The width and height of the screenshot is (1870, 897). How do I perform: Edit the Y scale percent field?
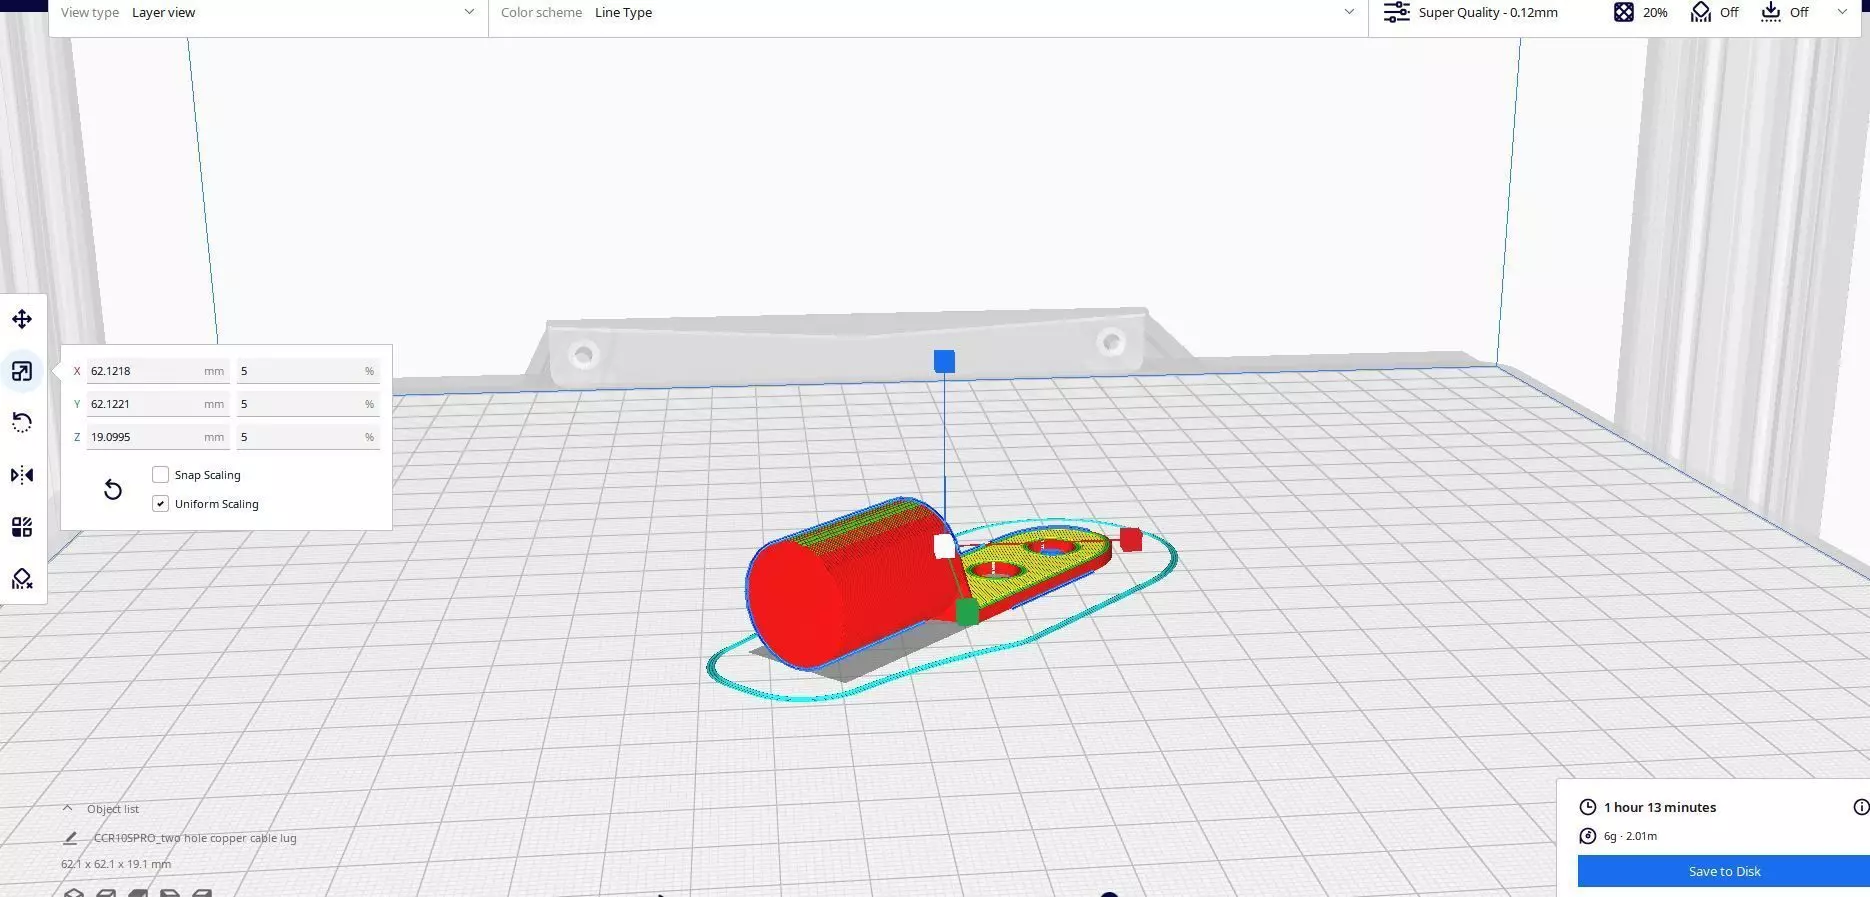308,404
